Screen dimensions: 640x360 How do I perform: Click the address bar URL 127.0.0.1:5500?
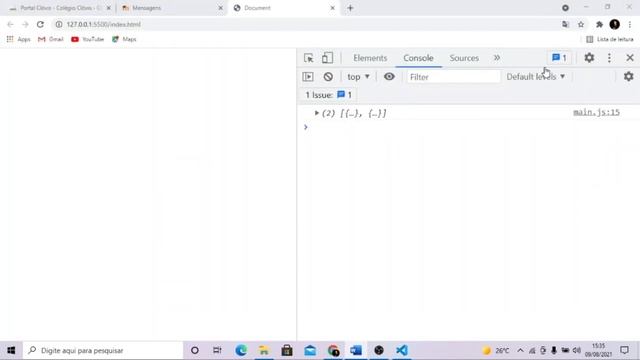point(104,24)
